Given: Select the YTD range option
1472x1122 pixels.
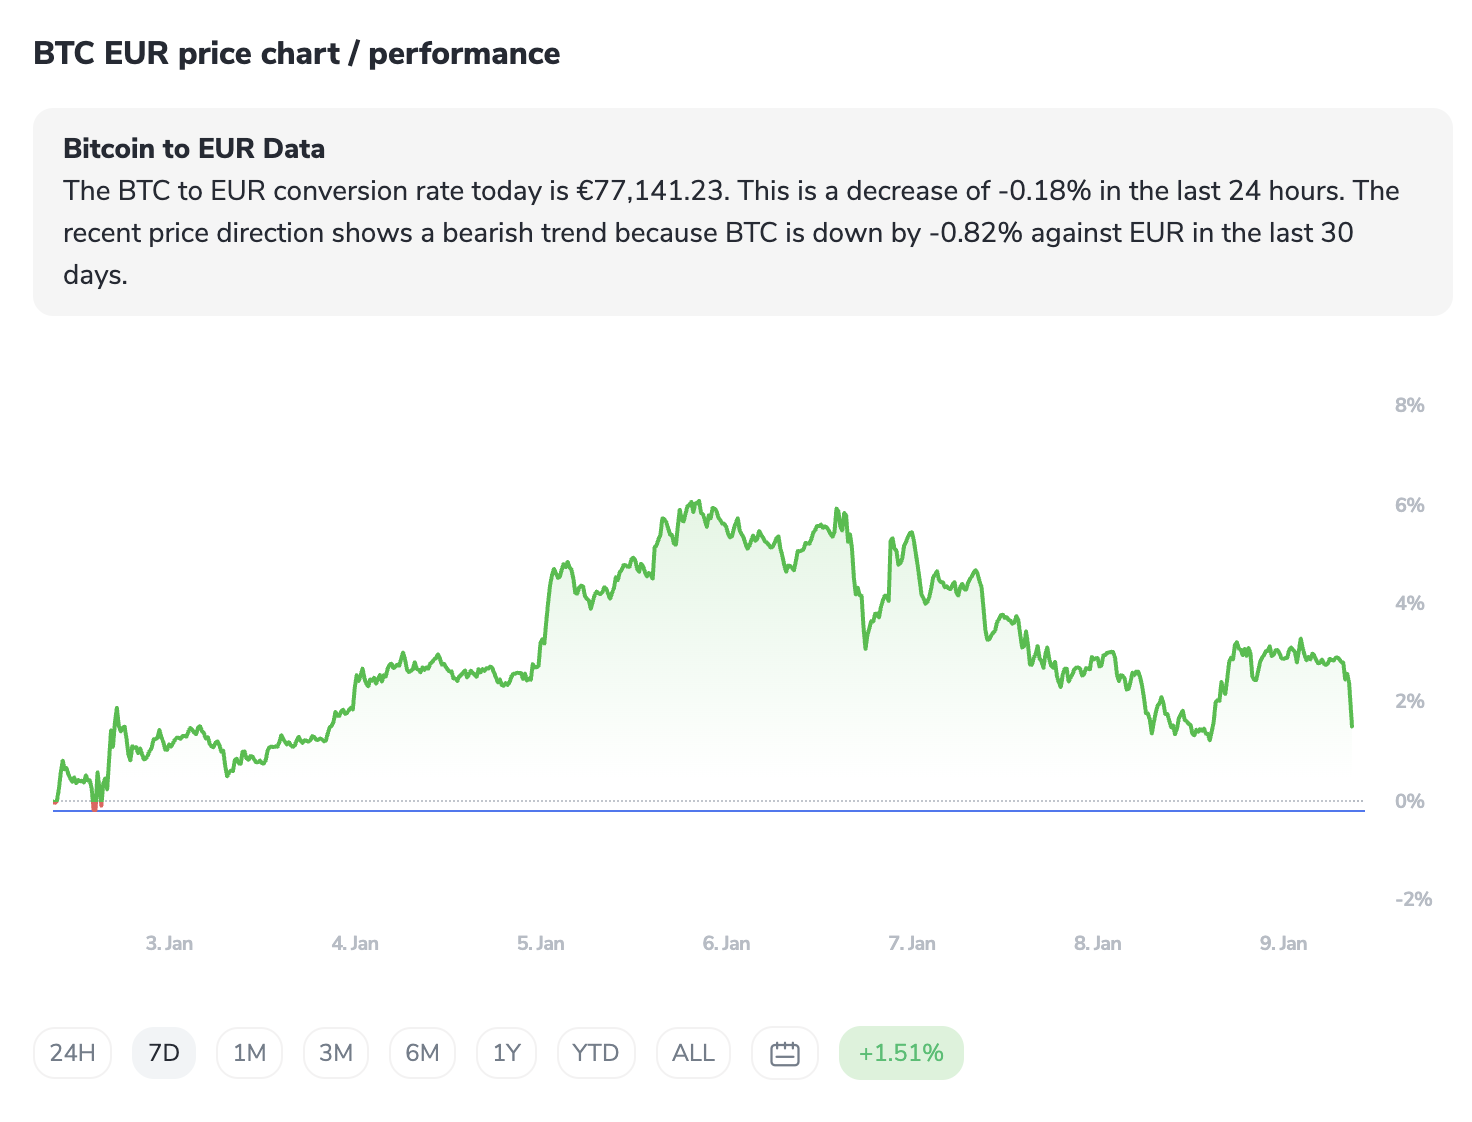Looking at the screenshot, I should point(596,1053).
